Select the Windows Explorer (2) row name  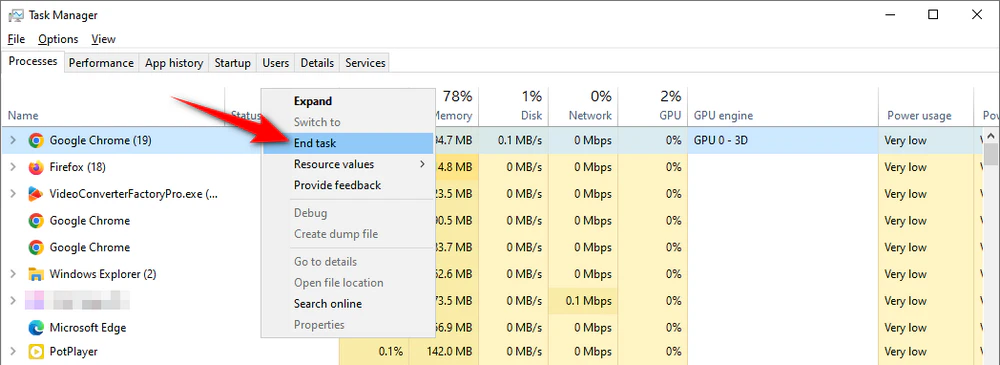[103, 274]
